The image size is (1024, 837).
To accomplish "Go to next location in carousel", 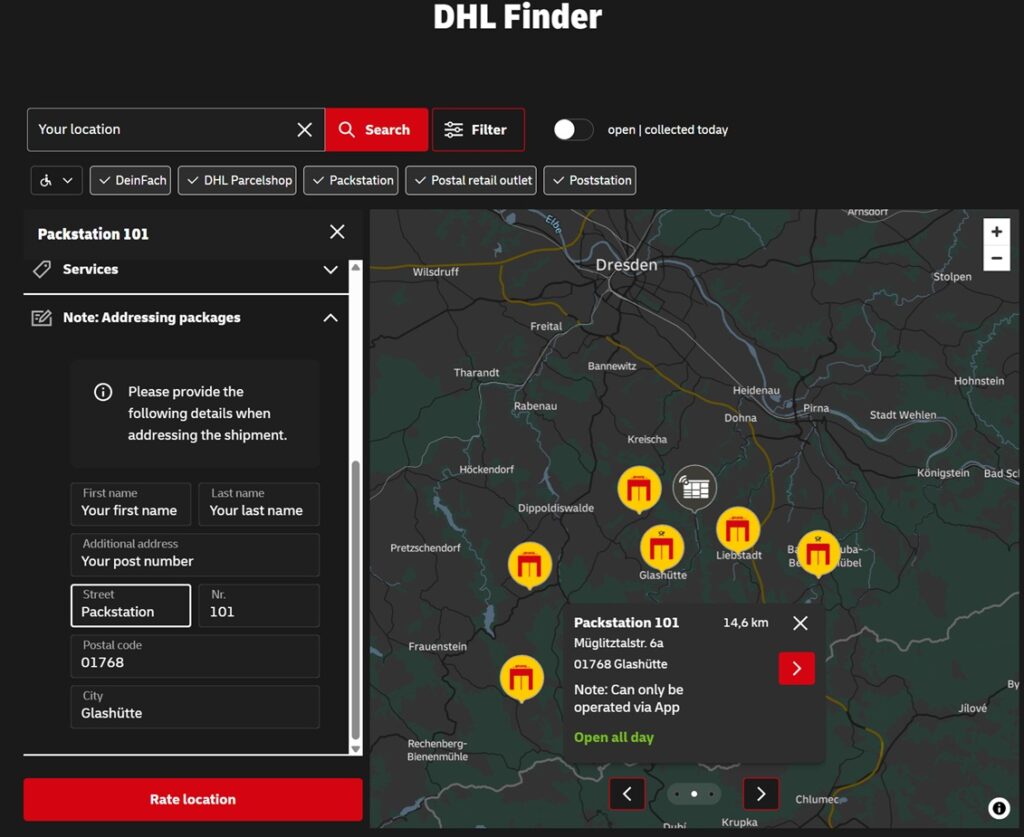I will tap(760, 794).
